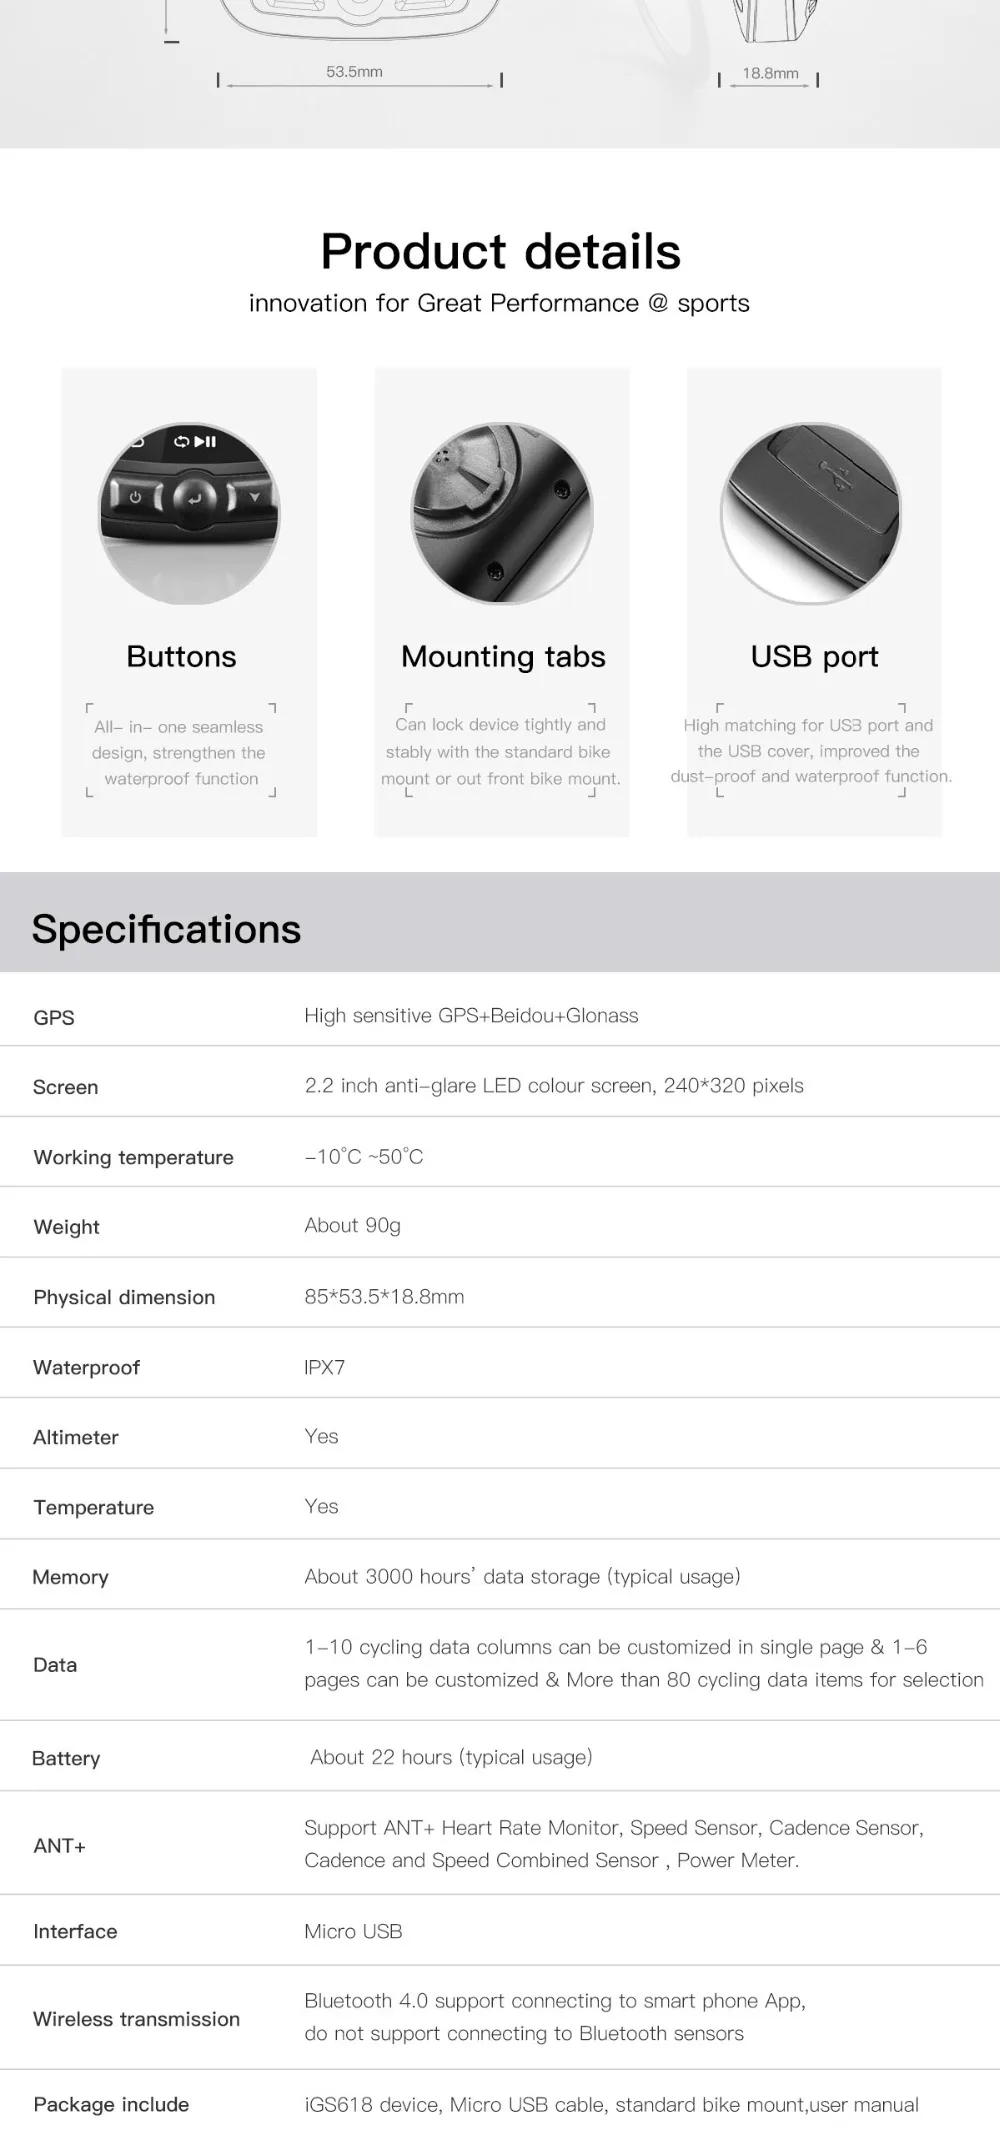Click the "IPX7" waterproof value
The image size is (1000, 2146).
(324, 1367)
